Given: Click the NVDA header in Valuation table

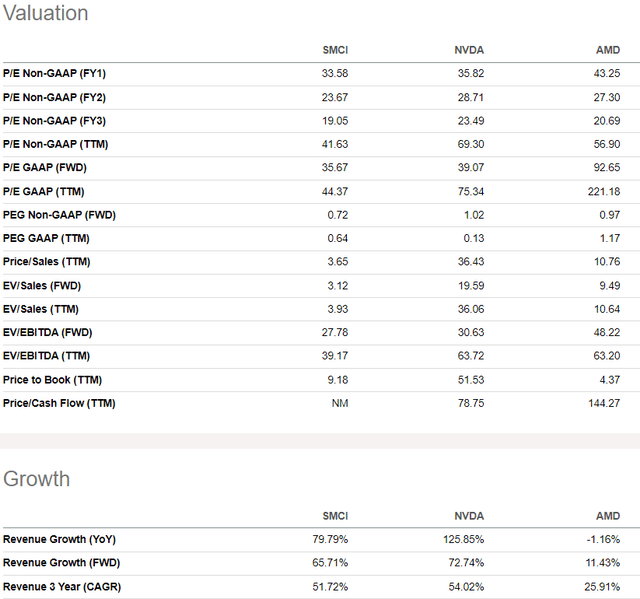Looking at the screenshot, I should coord(469,50).
